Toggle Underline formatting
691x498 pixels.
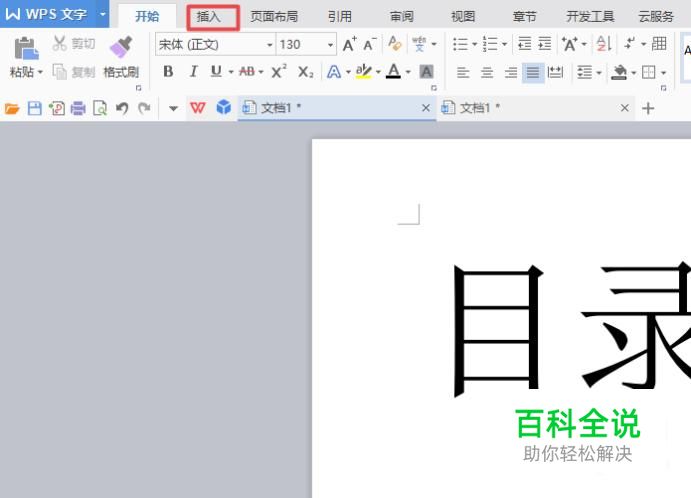[216, 71]
